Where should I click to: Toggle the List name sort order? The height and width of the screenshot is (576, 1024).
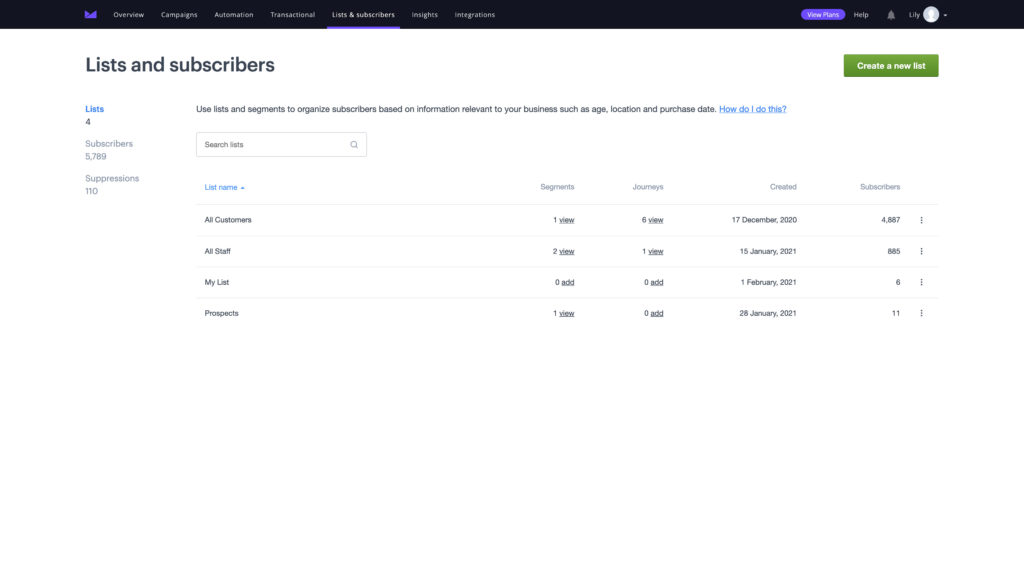222,186
